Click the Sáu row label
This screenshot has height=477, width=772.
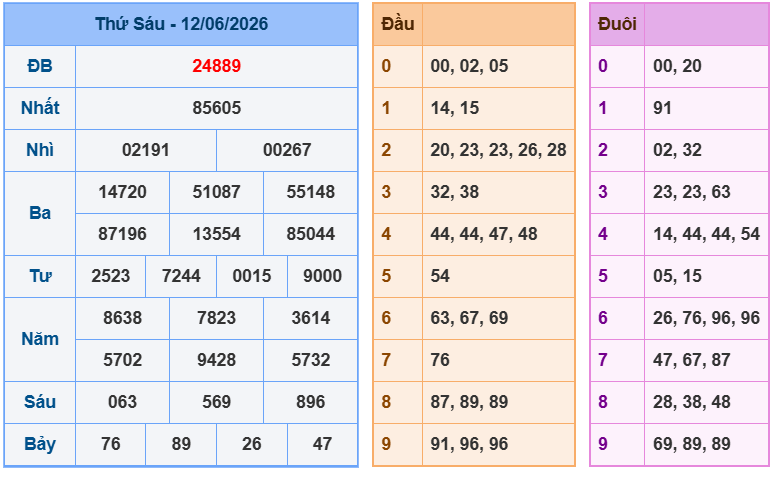[x=40, y=402]
